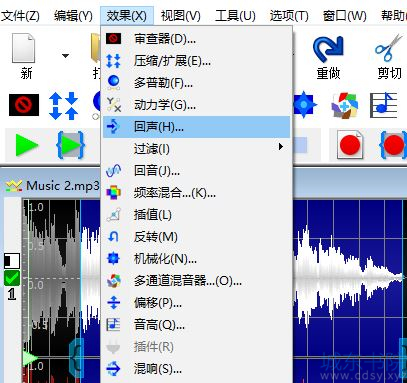Image resolution: width=407 pixels, height=383 pixels.
Task: Open 动力学(G)... effect dialog
Action: [x=196, y=105]
